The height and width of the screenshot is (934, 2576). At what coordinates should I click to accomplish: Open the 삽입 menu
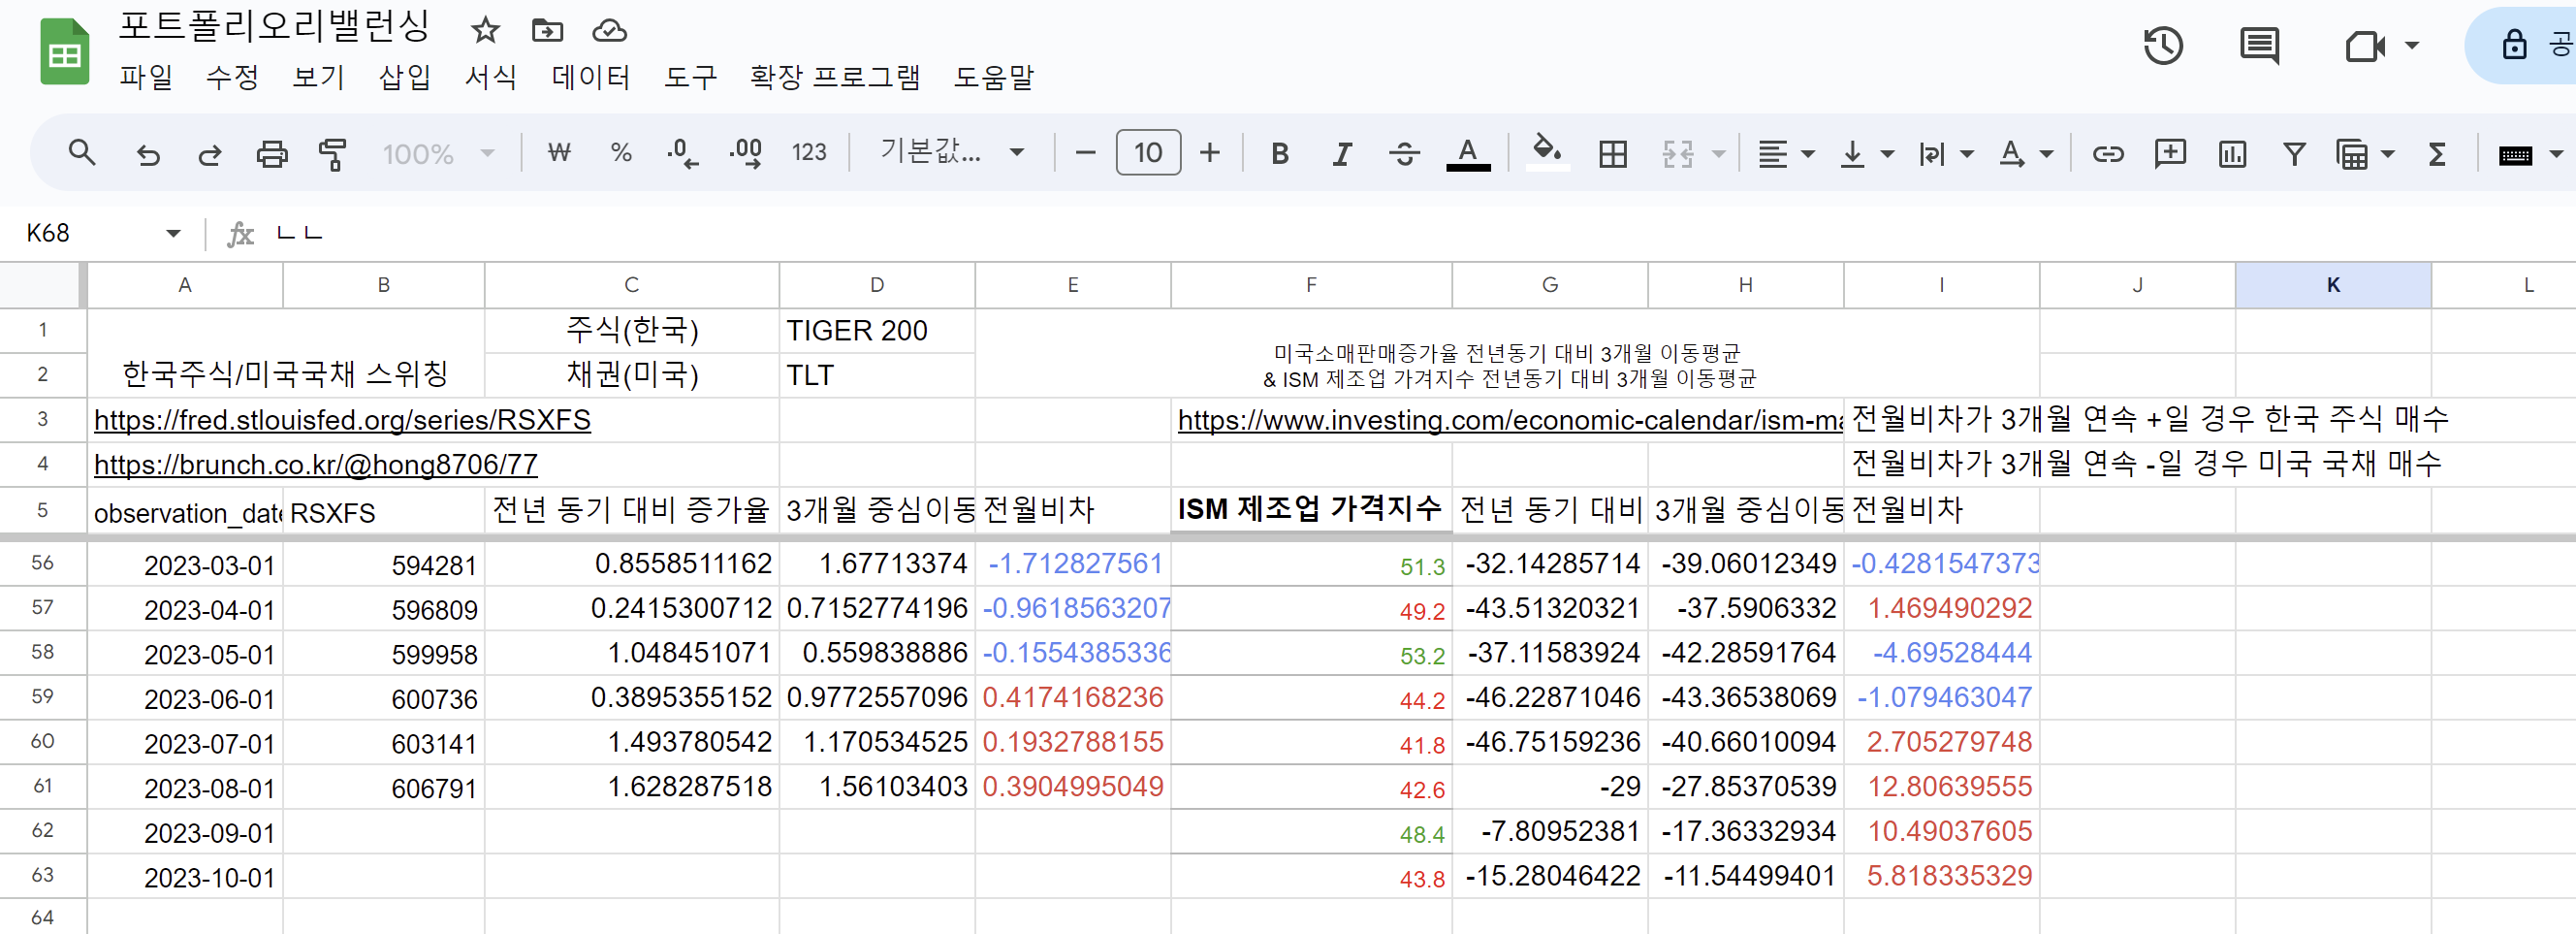click(404, 77)
